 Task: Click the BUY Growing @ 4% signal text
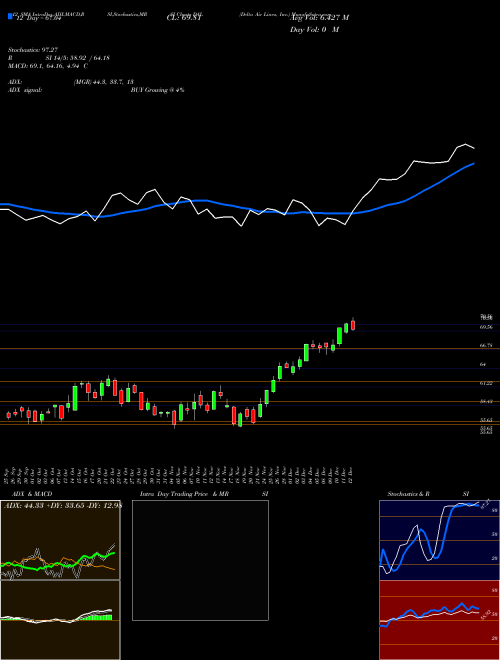click(x=157, y=90)
